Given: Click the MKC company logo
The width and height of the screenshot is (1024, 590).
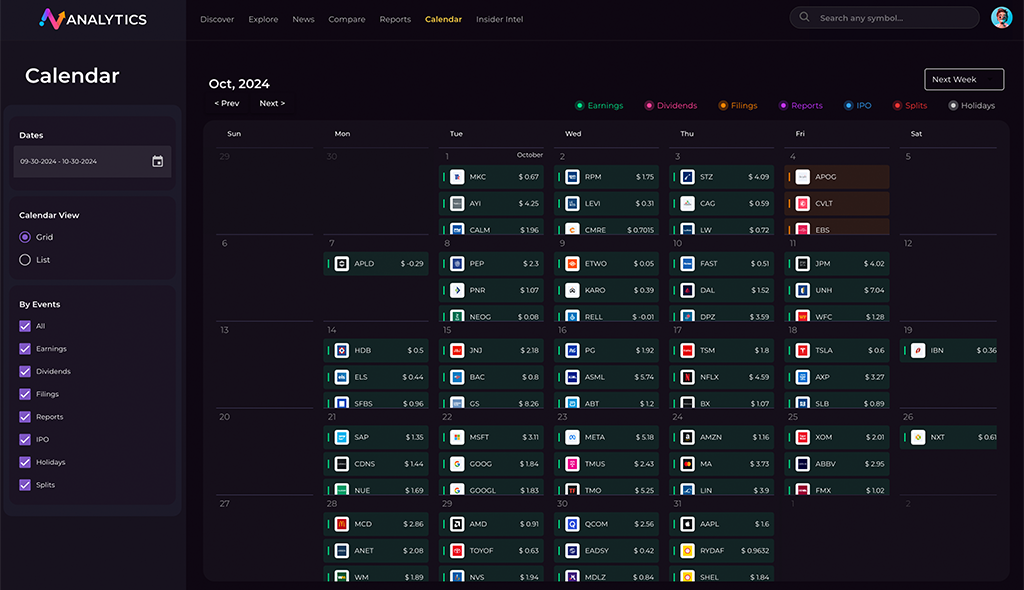Looking at the screenshot, I should point(457,176).
